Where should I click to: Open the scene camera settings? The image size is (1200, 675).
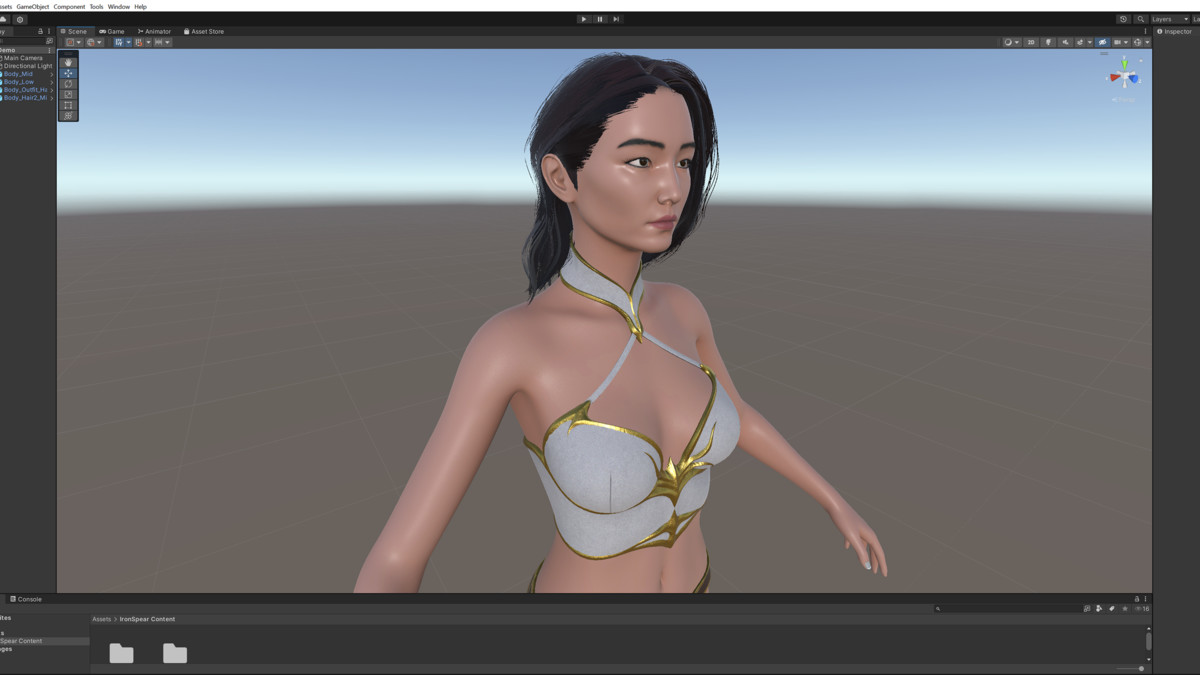click(x=1117, y=42)
